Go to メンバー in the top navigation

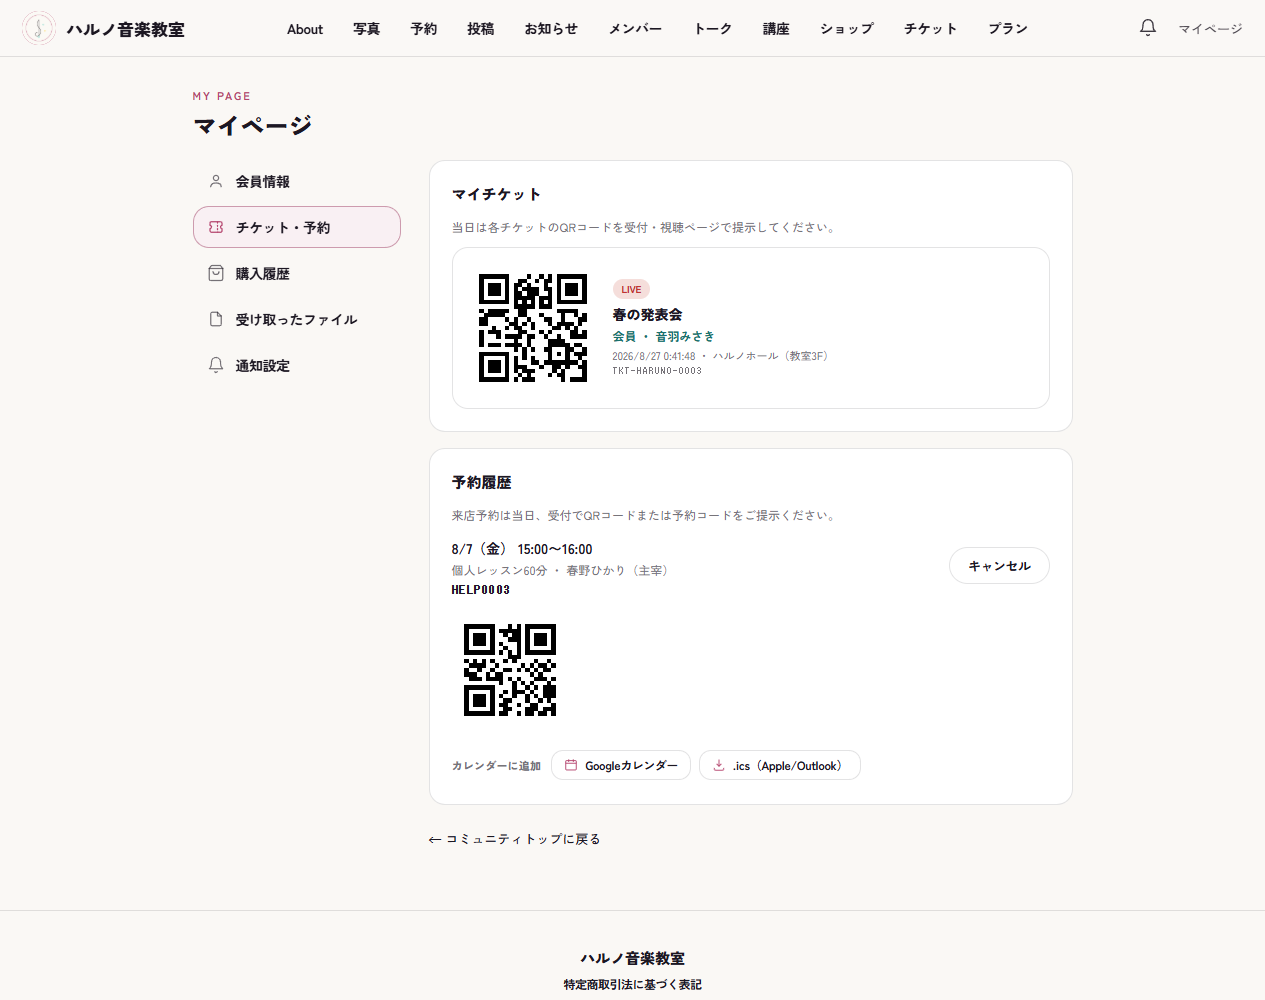pyautogui.click(x=636, y=29)
